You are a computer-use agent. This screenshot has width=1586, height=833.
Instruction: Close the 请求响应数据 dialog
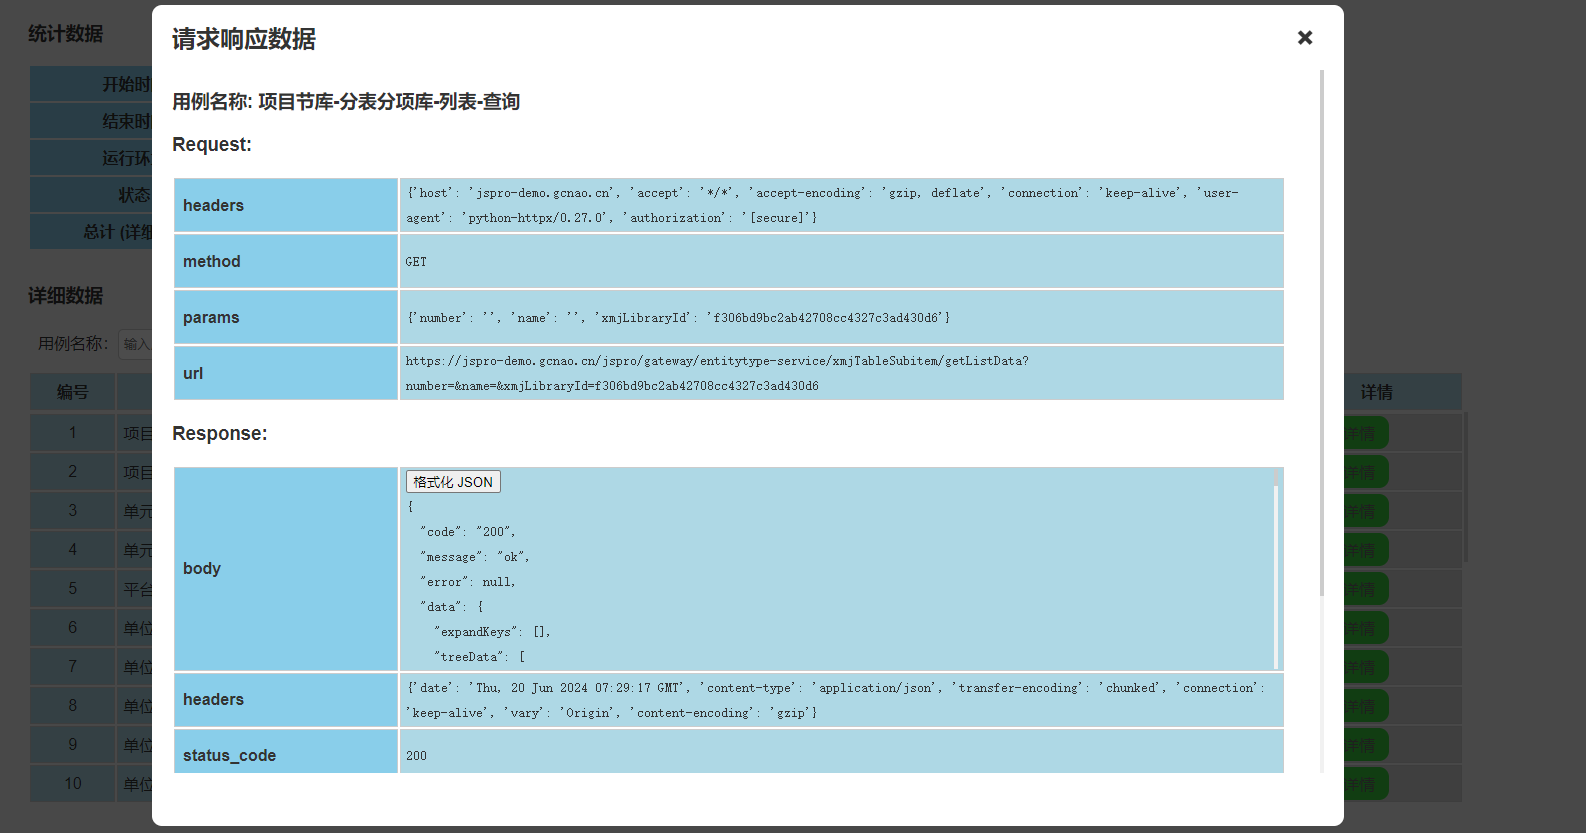[x=1305, y=38]
